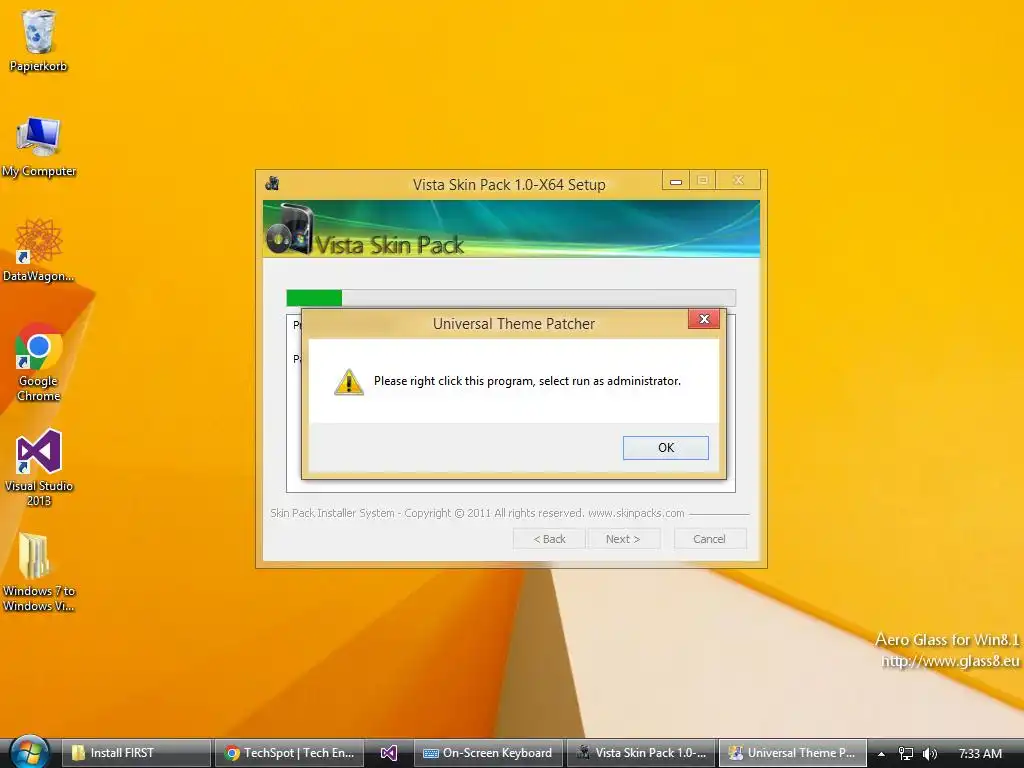Click 'Please right click this program' message text
Image resolution: width=1024 pixels, height=768 pixels.
pos(527,381)
